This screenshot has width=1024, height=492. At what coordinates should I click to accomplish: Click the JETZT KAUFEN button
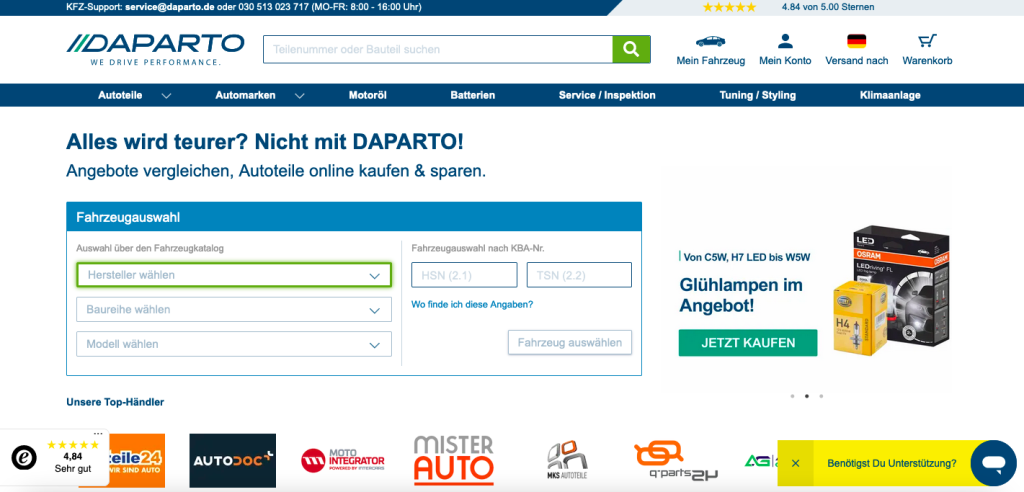click(x=748, y=343)
